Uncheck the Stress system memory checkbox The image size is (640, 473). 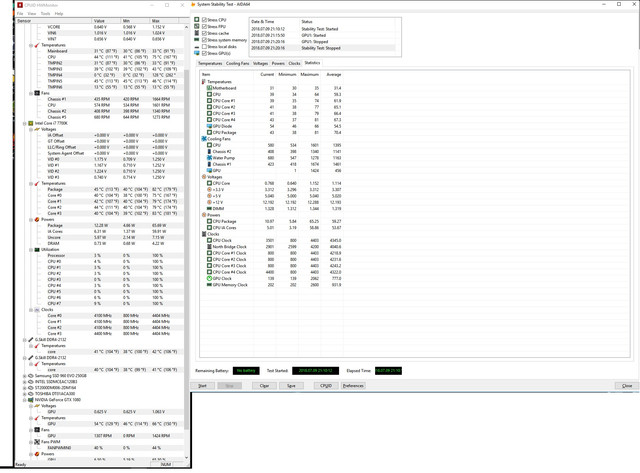click(x=204, y=40)
